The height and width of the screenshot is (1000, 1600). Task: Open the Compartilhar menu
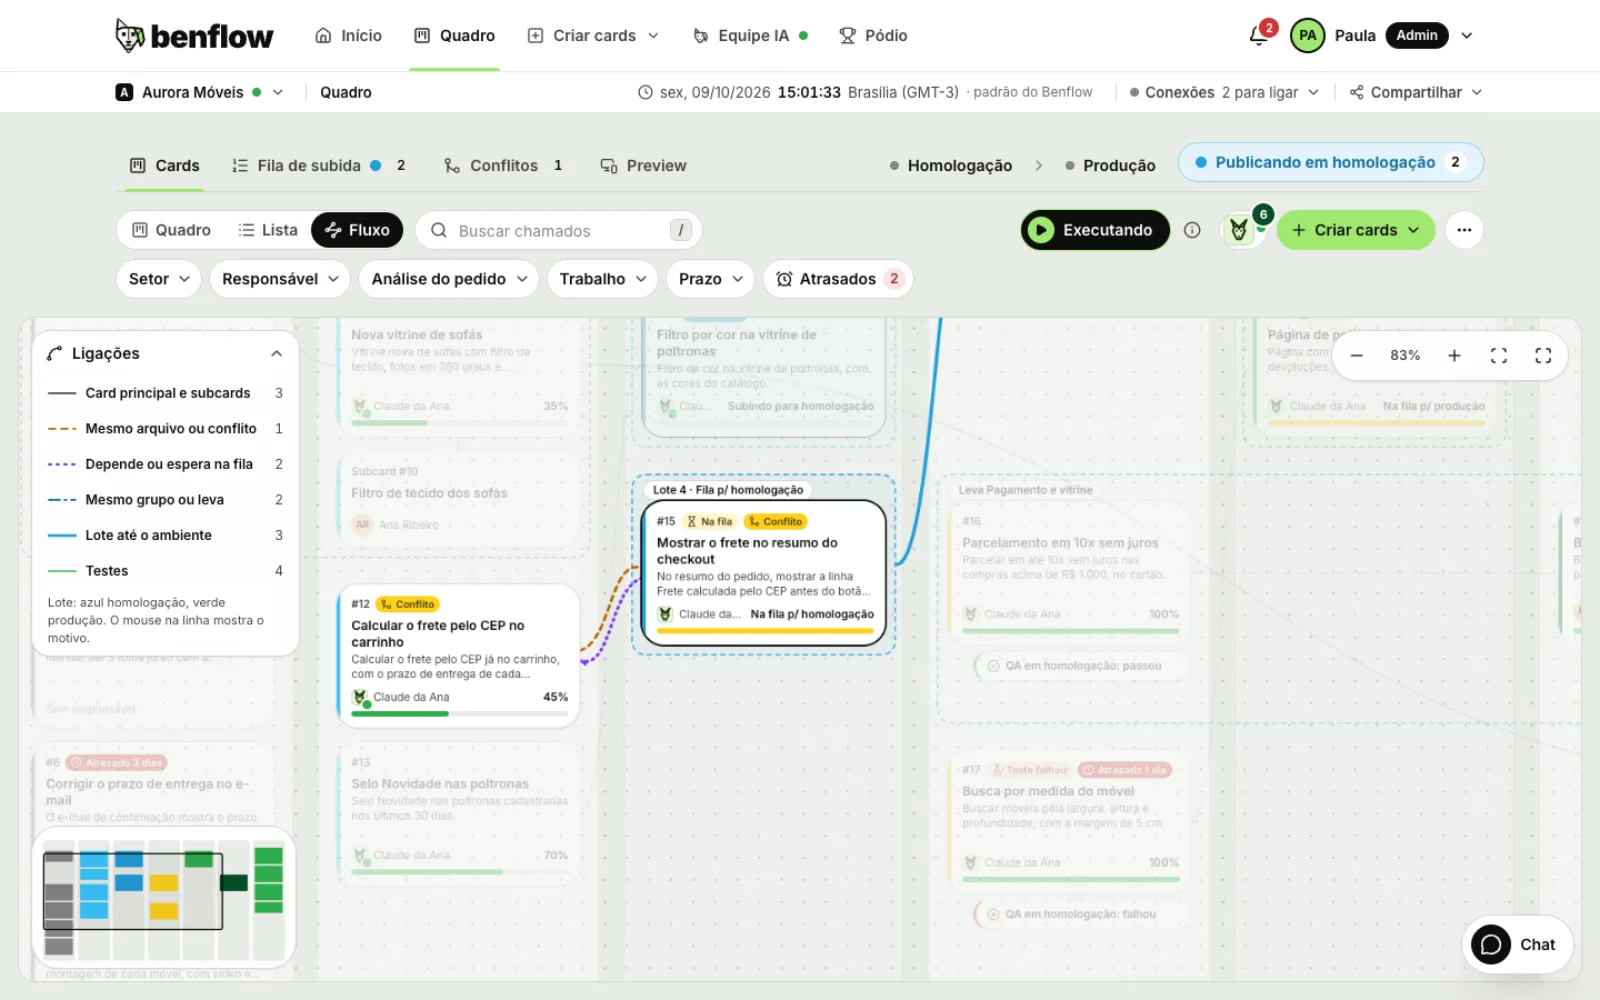(1415, 92)
